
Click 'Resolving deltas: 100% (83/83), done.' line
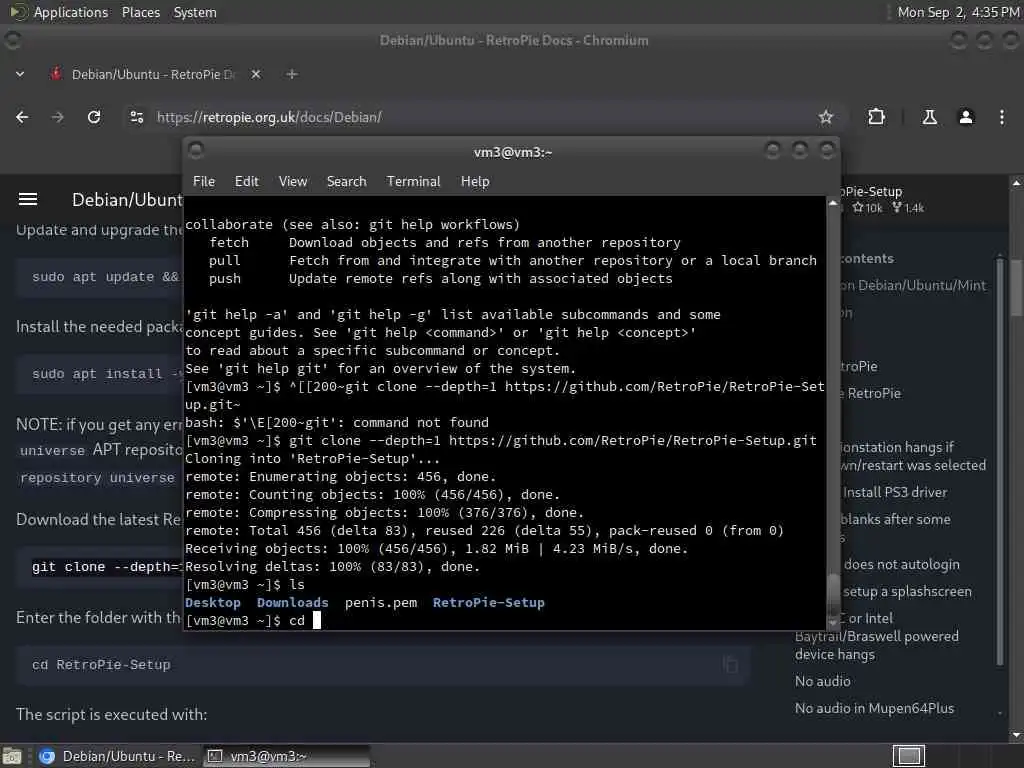(x=332, y=567)
